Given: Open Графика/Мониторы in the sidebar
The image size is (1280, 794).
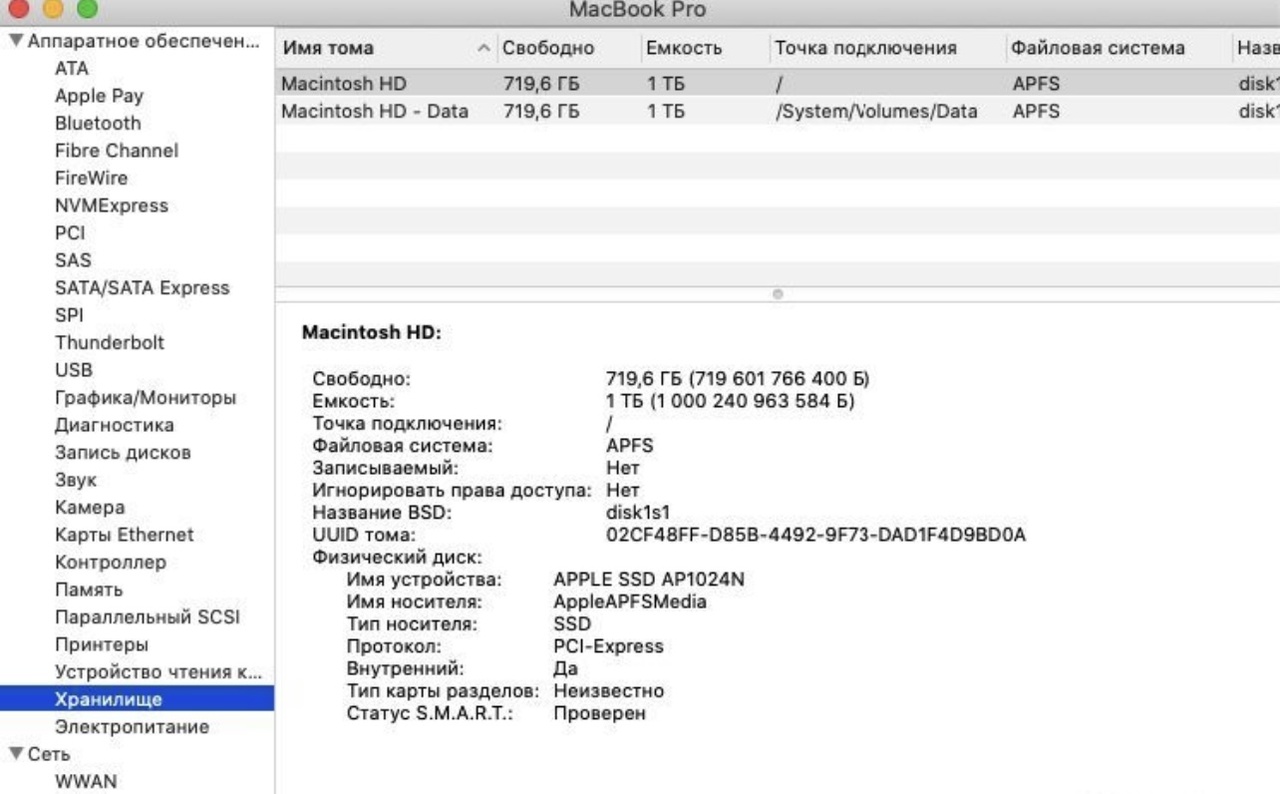Looking at the screenshot, I should pos(146,397).
